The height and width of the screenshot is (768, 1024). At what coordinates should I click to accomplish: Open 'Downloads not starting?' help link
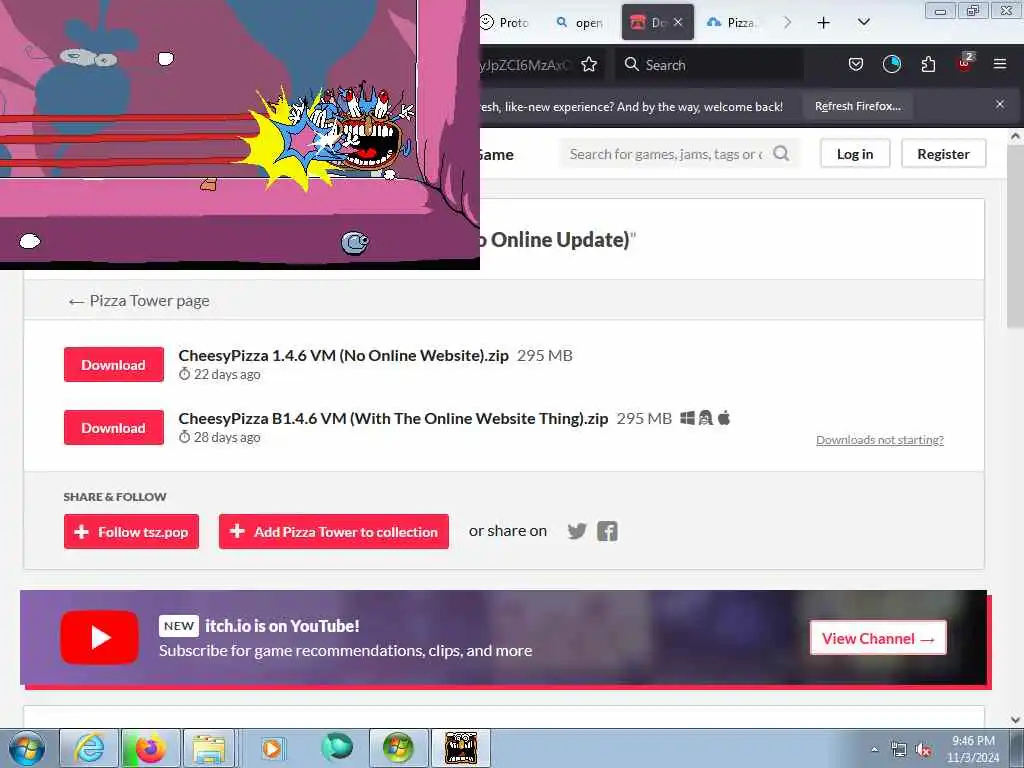pyautogui.click(x=880, y=440)
